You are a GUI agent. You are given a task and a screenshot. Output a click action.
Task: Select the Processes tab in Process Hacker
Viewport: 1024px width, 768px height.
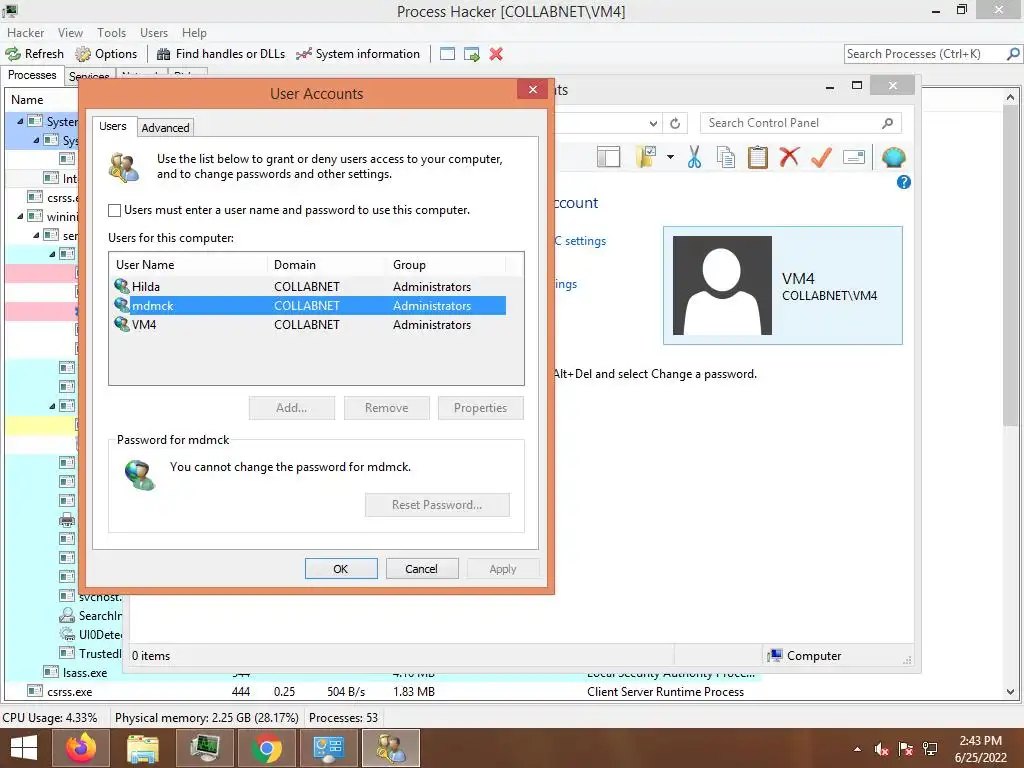coord(32,75)
